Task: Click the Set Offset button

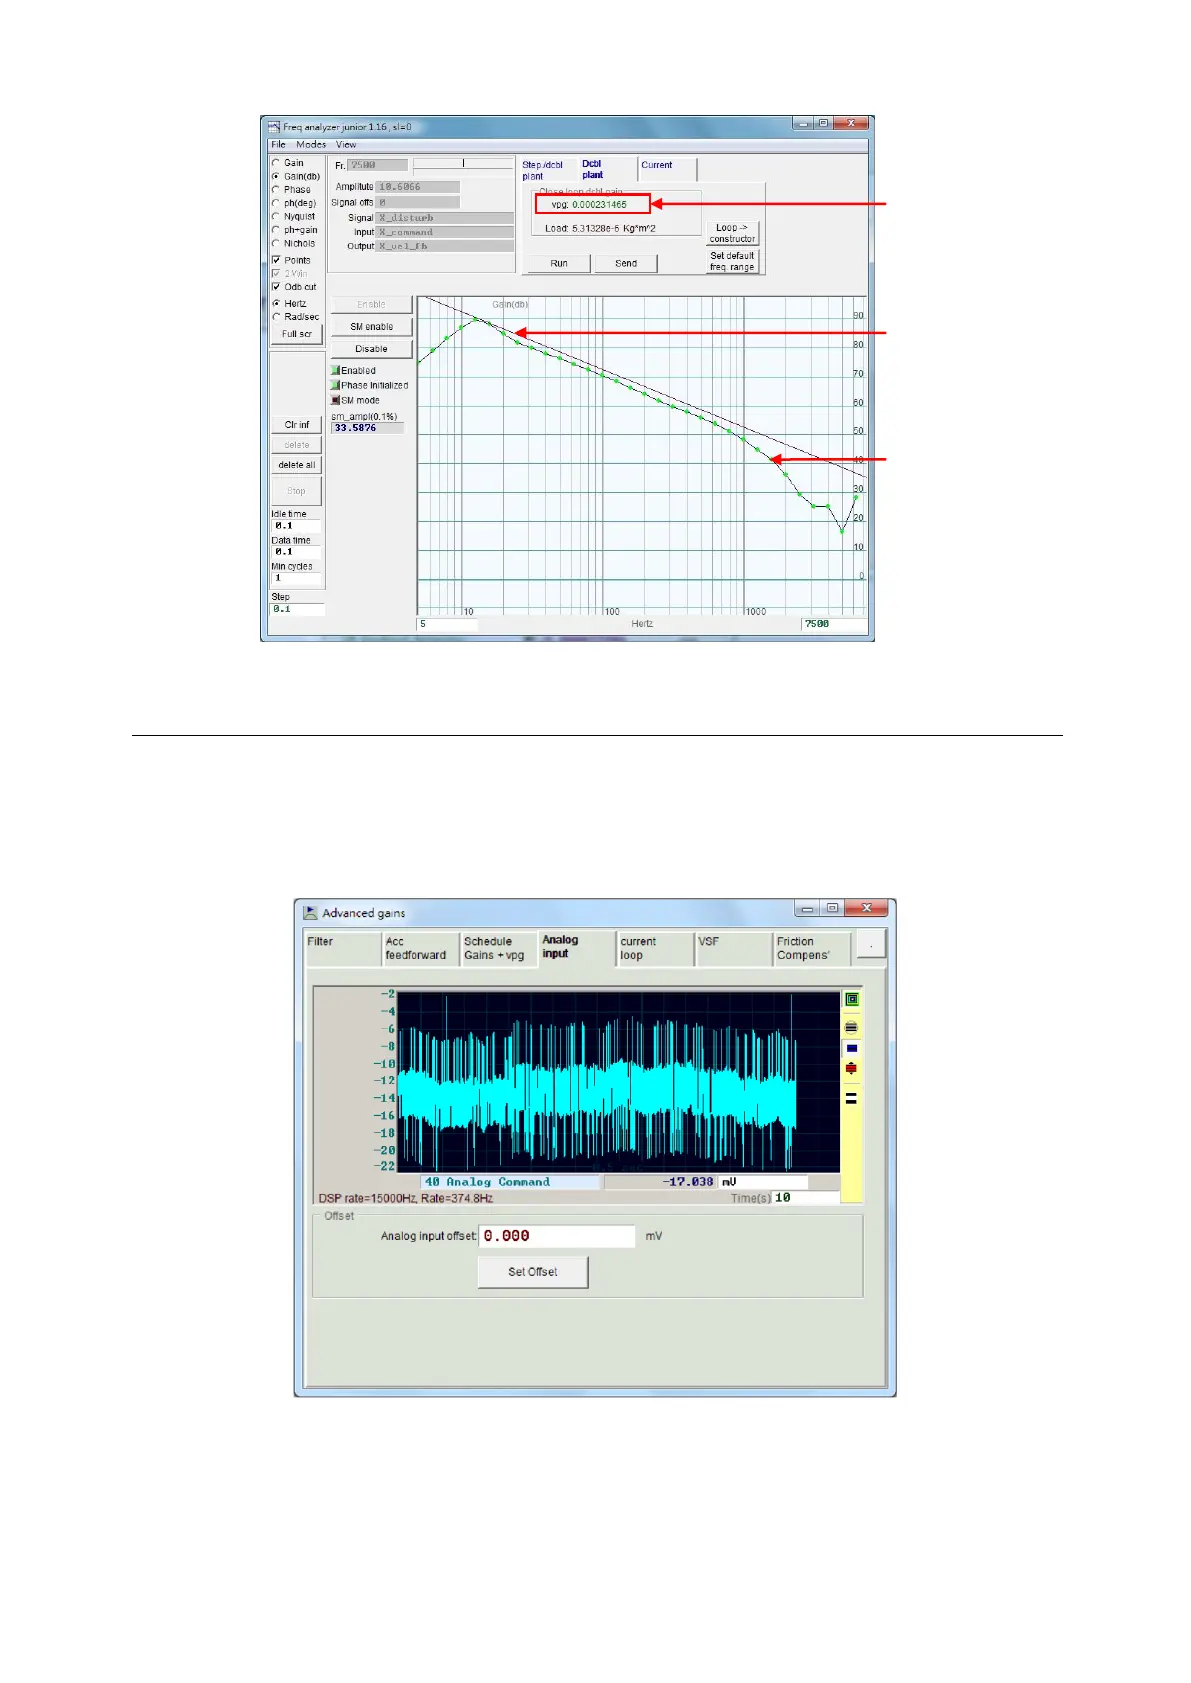Action: tap(533, 1272)
